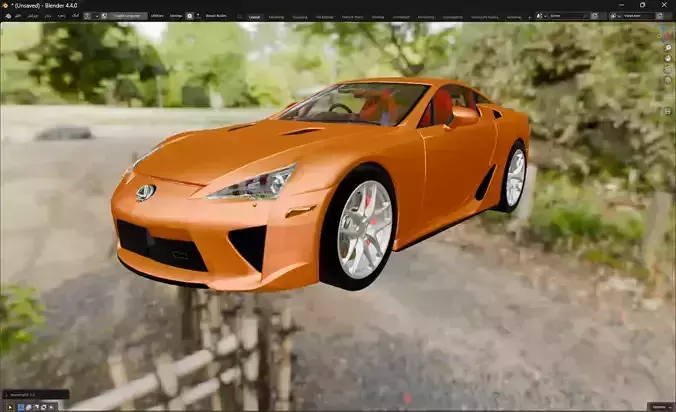Click the ViewLayer name field
Viewport: 676px width, 412px height.
pyautogui.click(x=638, y=16)
